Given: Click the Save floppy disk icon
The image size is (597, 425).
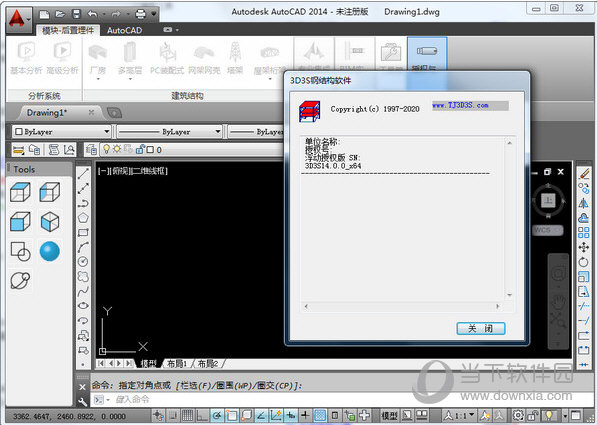Looking at the screenshot, I should [77, 14].
